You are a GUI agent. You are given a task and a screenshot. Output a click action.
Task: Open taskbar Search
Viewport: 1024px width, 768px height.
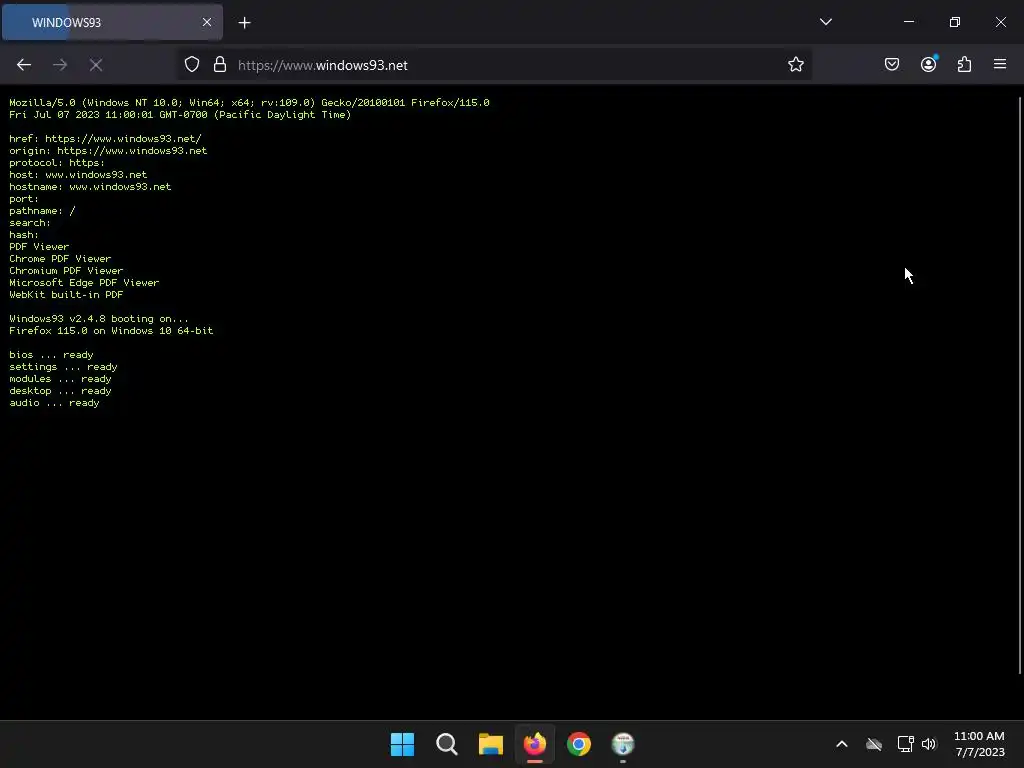click(447, 744)
